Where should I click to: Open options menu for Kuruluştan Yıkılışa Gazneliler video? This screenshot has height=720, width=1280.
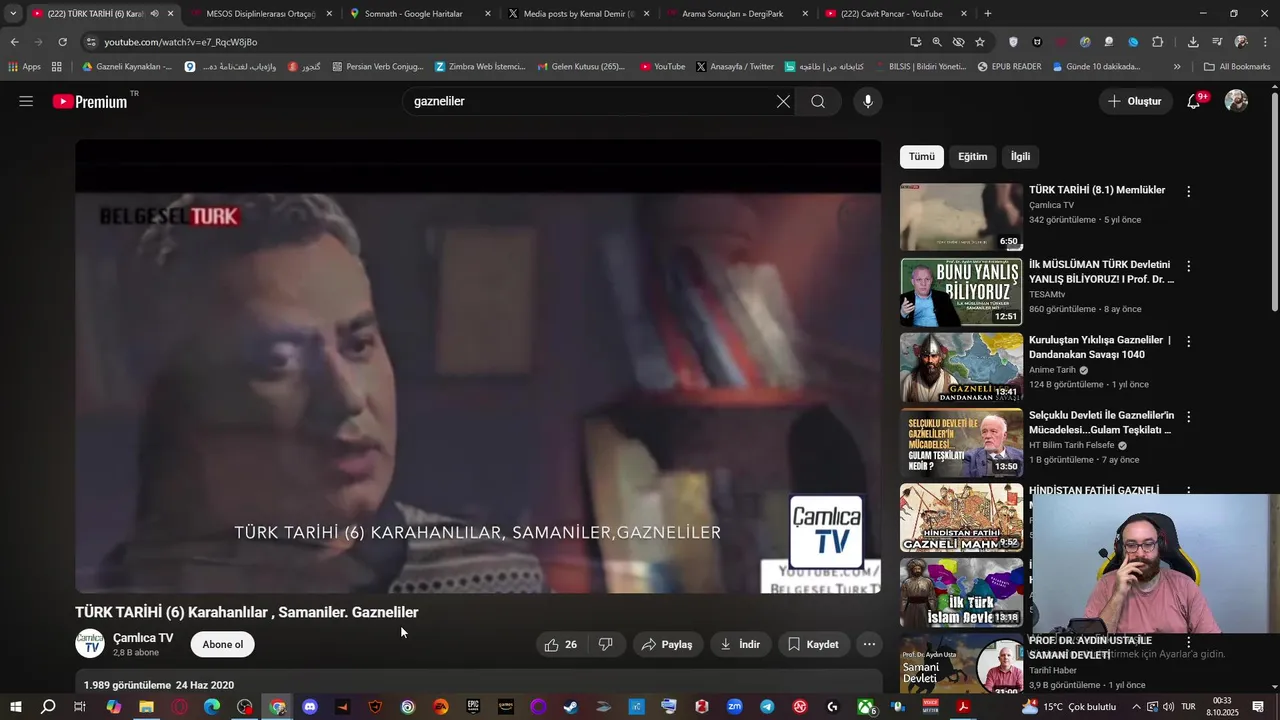(x=1189, y=342)
